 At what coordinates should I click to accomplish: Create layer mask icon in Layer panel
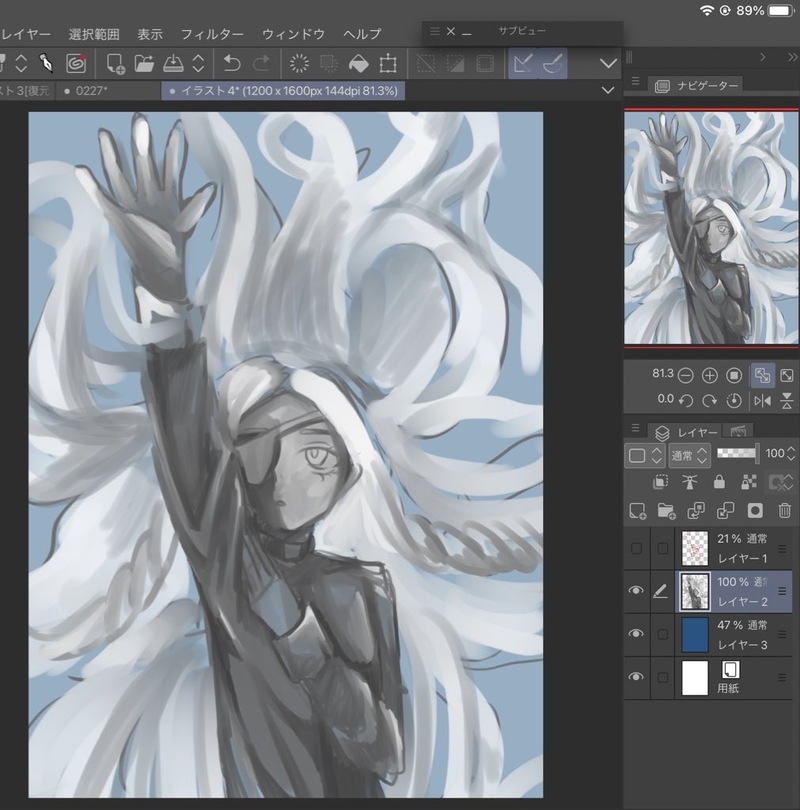tap(755, 511)
